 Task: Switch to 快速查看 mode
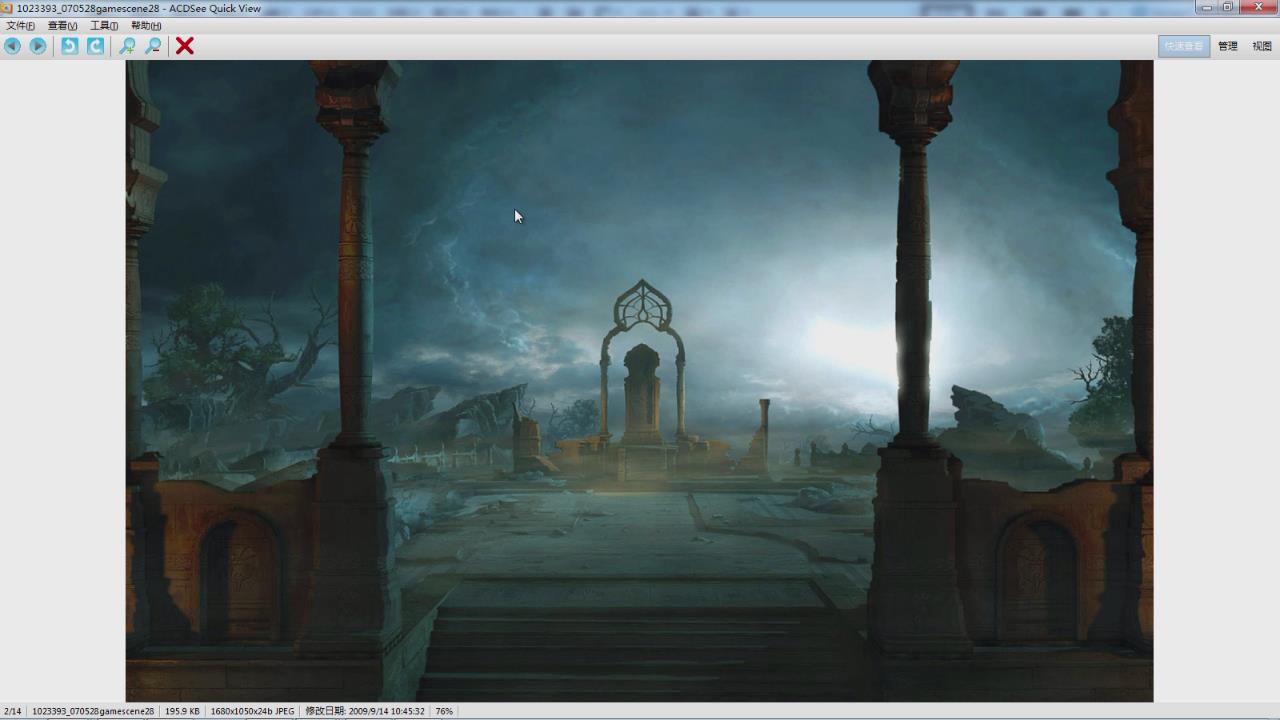point(1184,46)
